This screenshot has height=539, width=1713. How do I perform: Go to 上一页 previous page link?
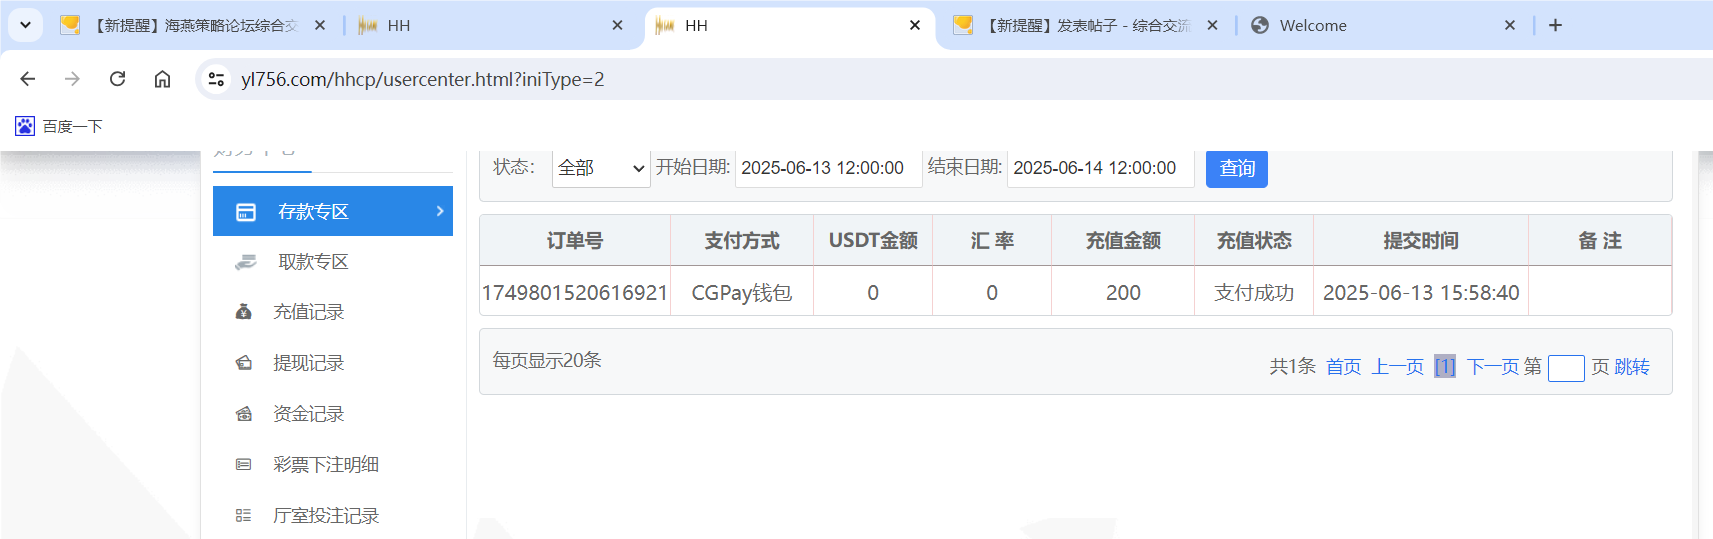[x=1397, y=367]
